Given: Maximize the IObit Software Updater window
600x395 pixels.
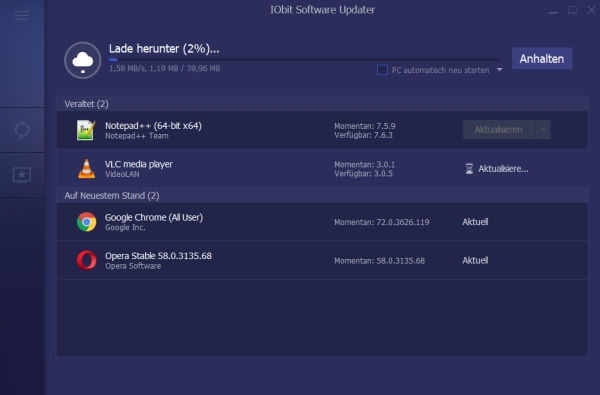Looking at the screenshot, I should (x=572, y=10).
